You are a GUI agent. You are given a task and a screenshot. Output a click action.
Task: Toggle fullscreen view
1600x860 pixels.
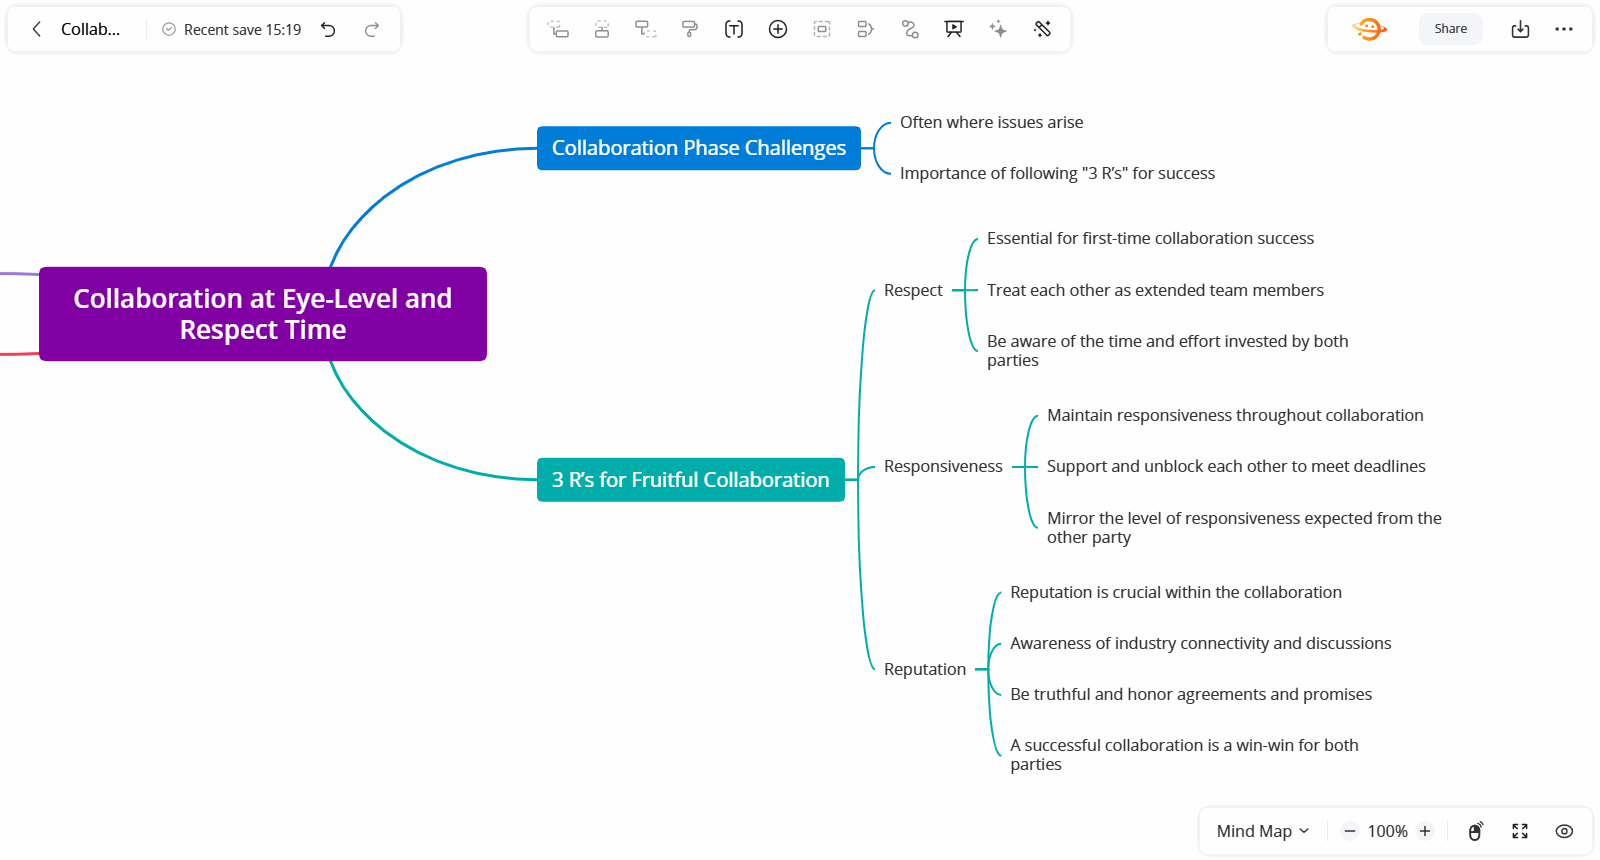pos(1520,831)
